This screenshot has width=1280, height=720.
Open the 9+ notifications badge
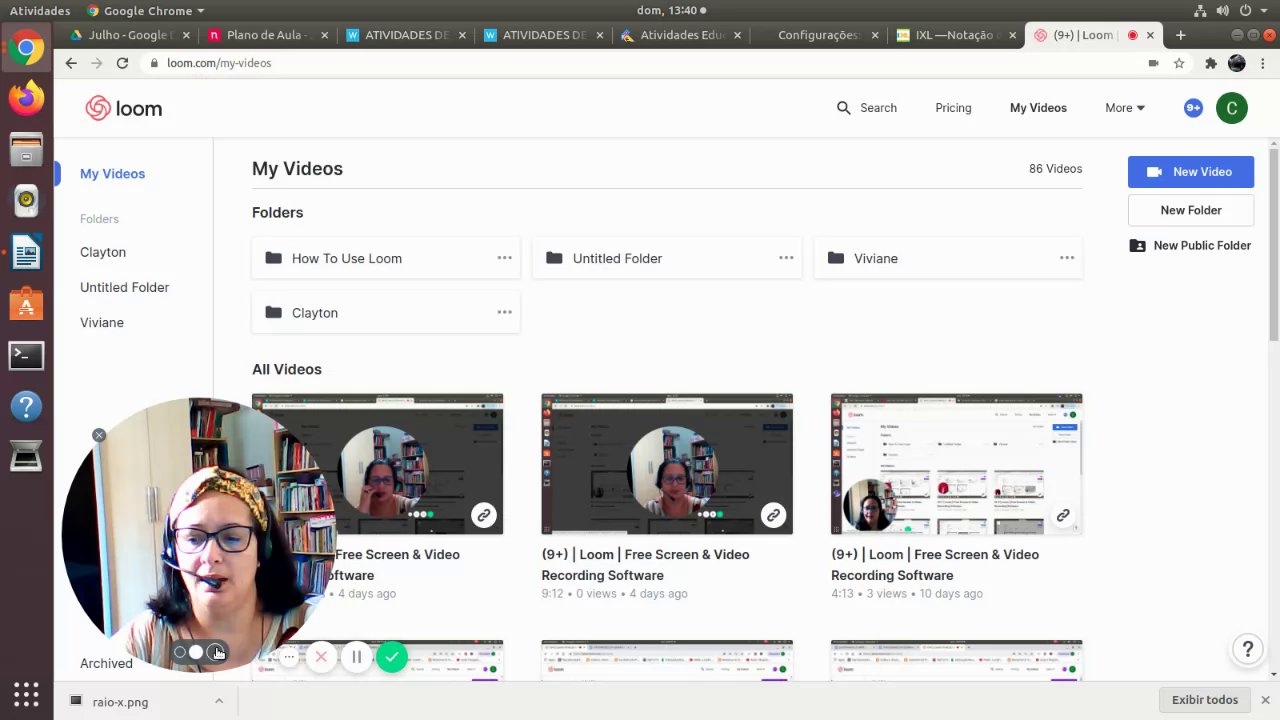click(1193, 108)
